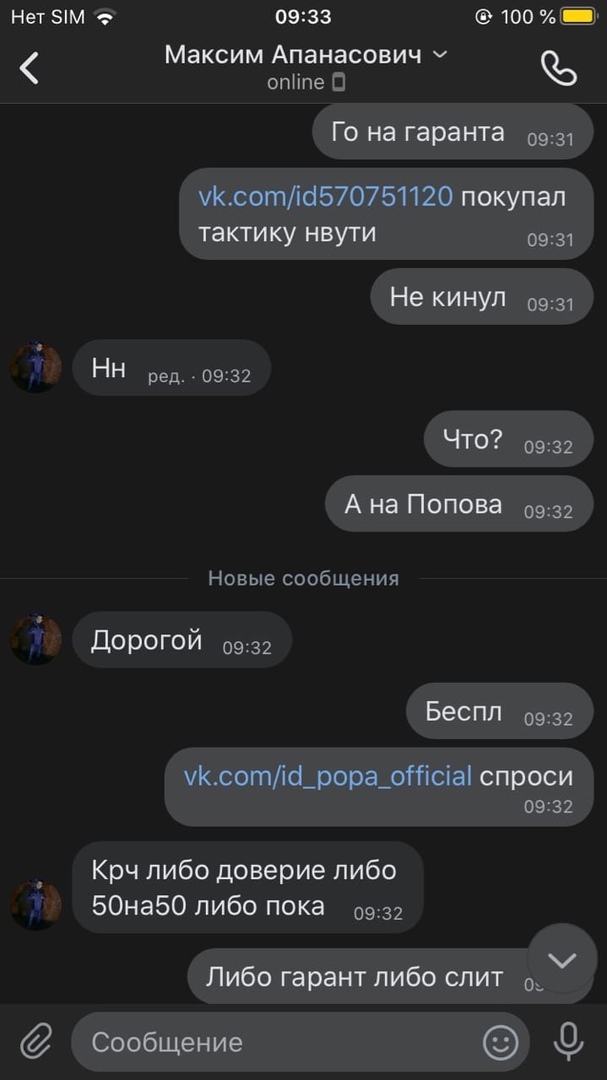Image resolution: width=607 pixels, height=1080 pixels.
Task: Tap avatar beside the "Нн" message
Action: pos(36,367)
